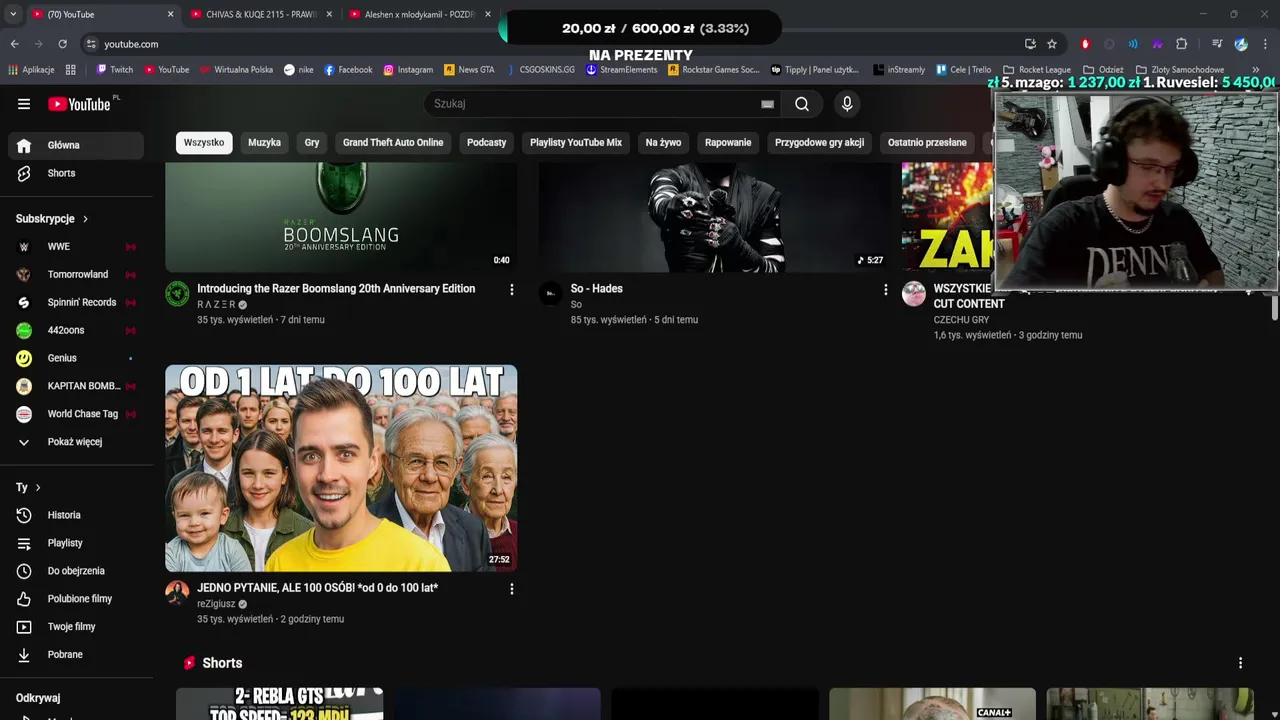The width and height of the screenshot is (1280, 720).
Task: Open Twoje filmy in sidebar
Action: click(76, 627)
